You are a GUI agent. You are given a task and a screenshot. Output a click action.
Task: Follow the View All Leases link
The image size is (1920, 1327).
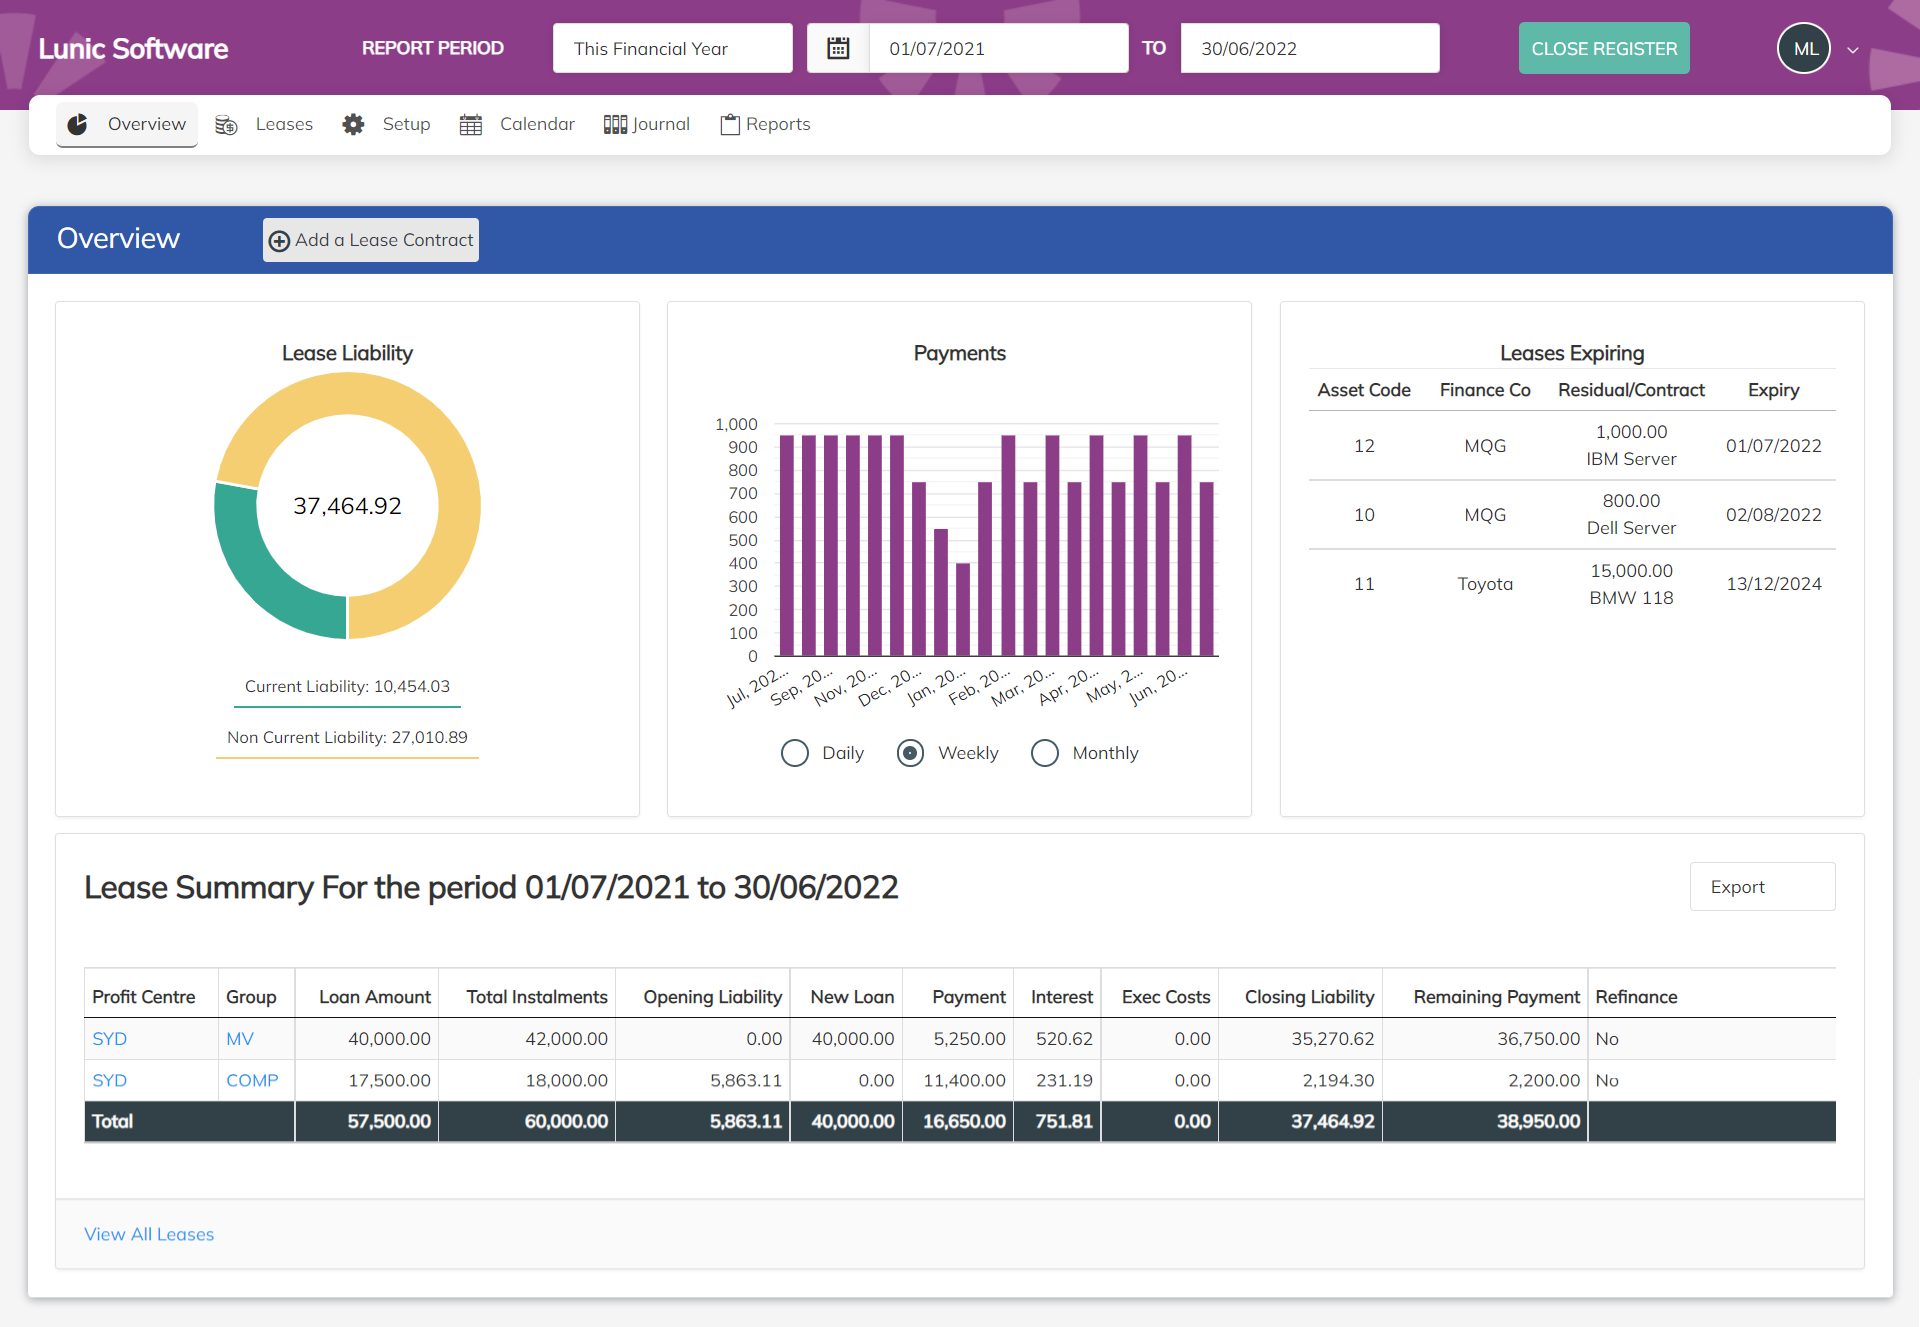pyautogui.click(x=149, y=1234)
